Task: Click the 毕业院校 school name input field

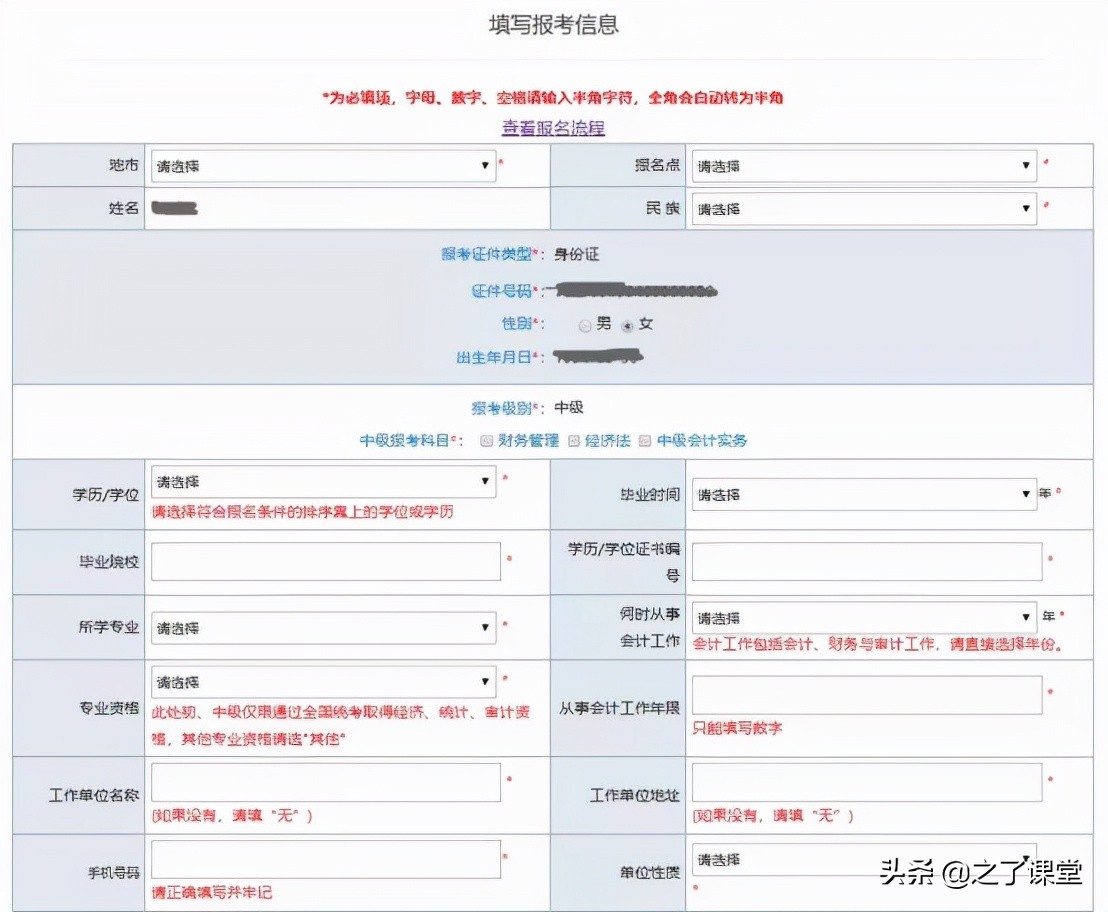Action: pos(325,560)
